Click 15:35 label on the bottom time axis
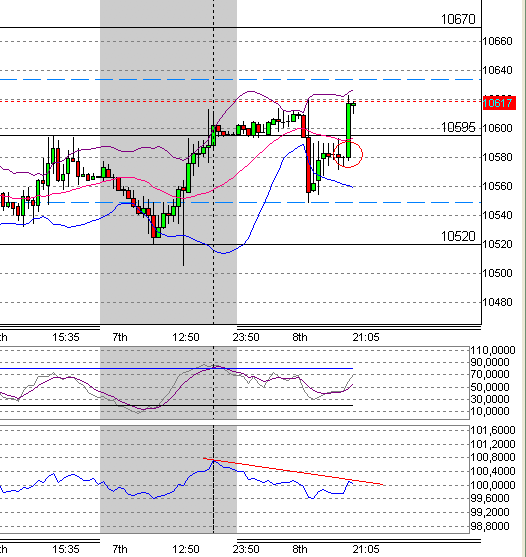526x557 pixels. tap(66, 550)
